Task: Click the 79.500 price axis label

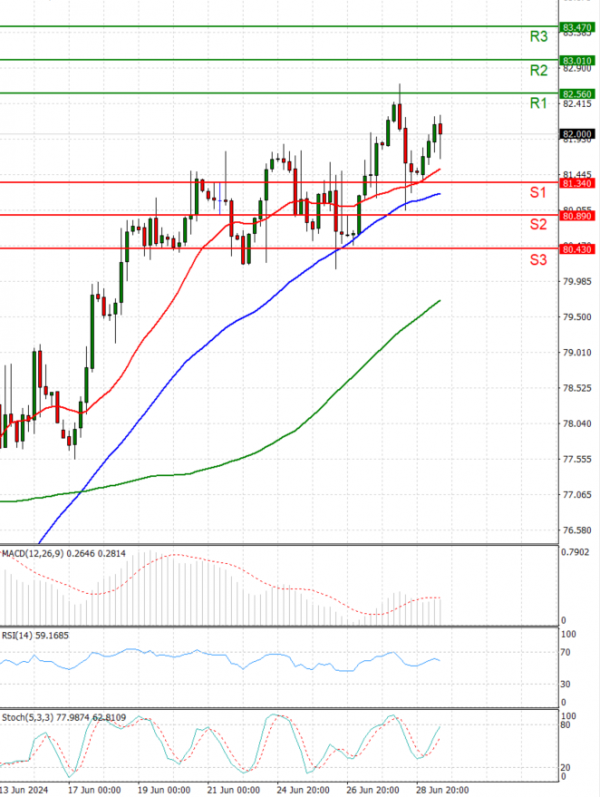Action: (577, 317)
